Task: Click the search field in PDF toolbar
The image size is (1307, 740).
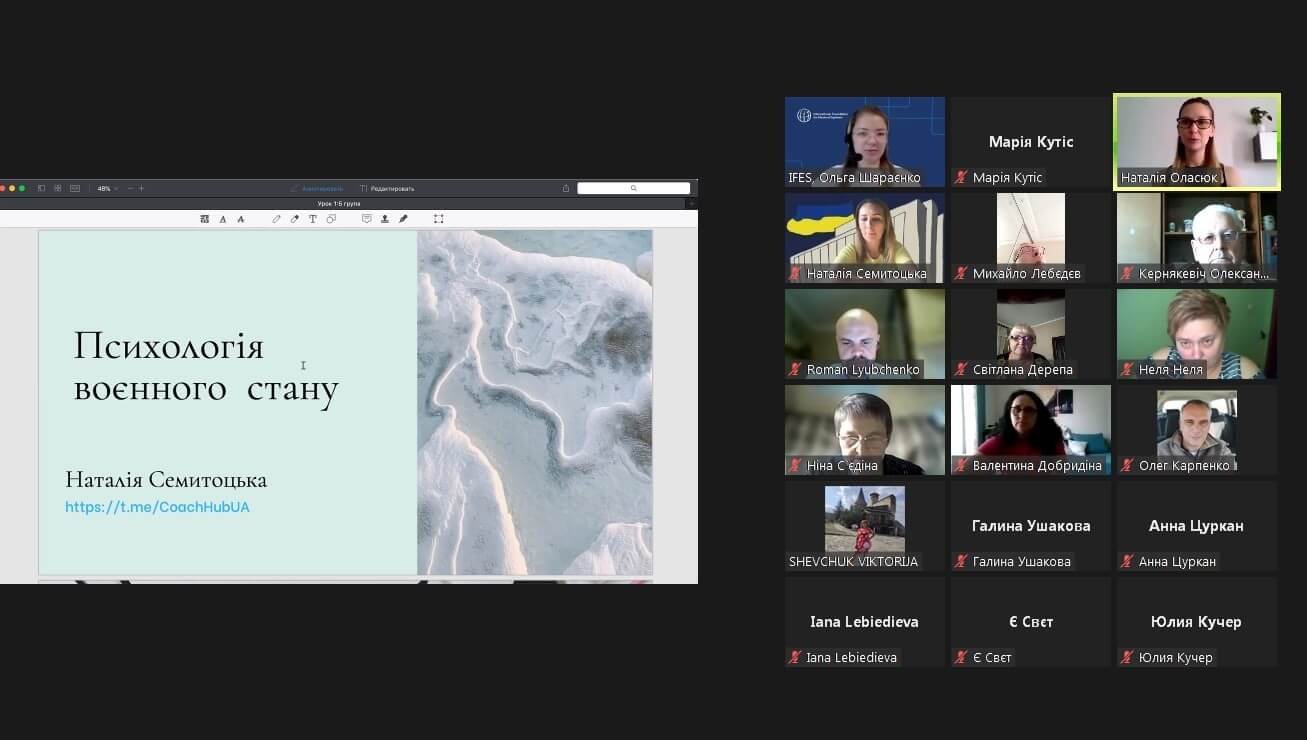Action: 633,188
